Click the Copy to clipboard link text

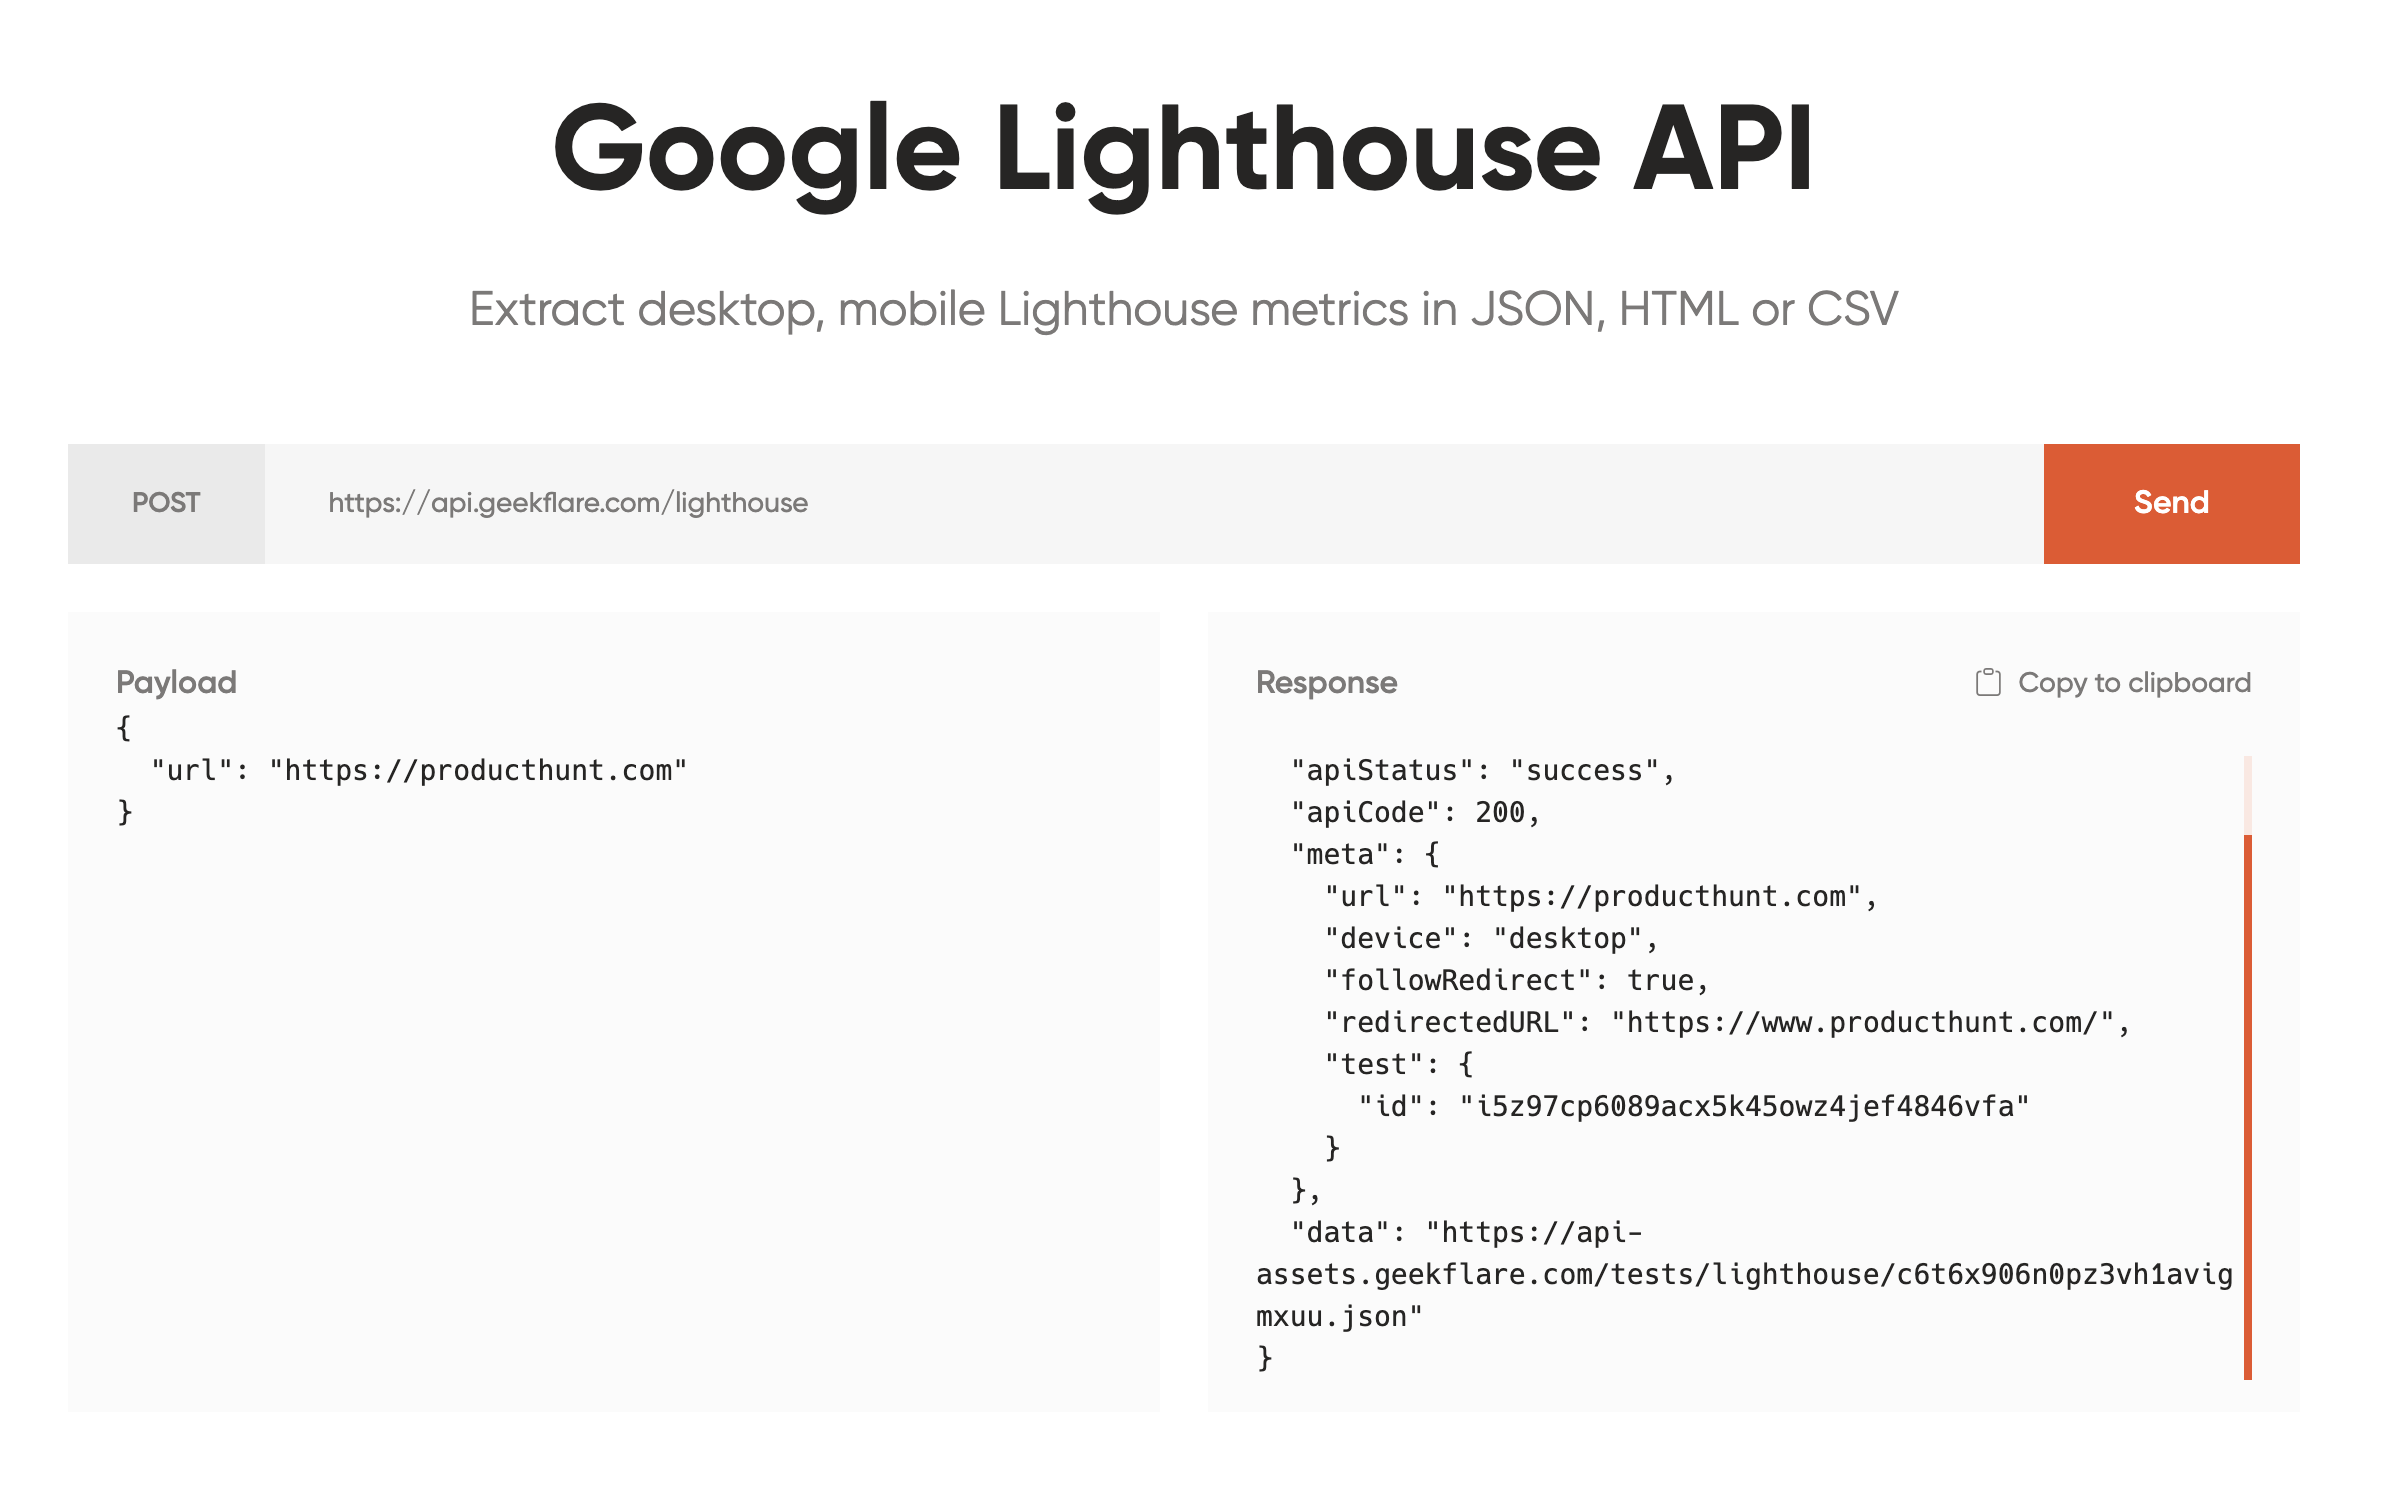coord(2134,682)
